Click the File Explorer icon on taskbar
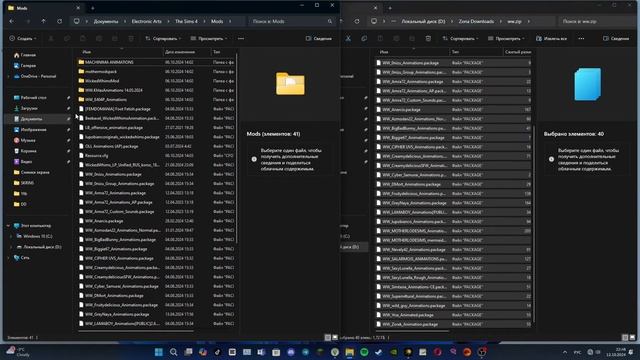Viewport: 640px width, 360px height. coord(349,352)
